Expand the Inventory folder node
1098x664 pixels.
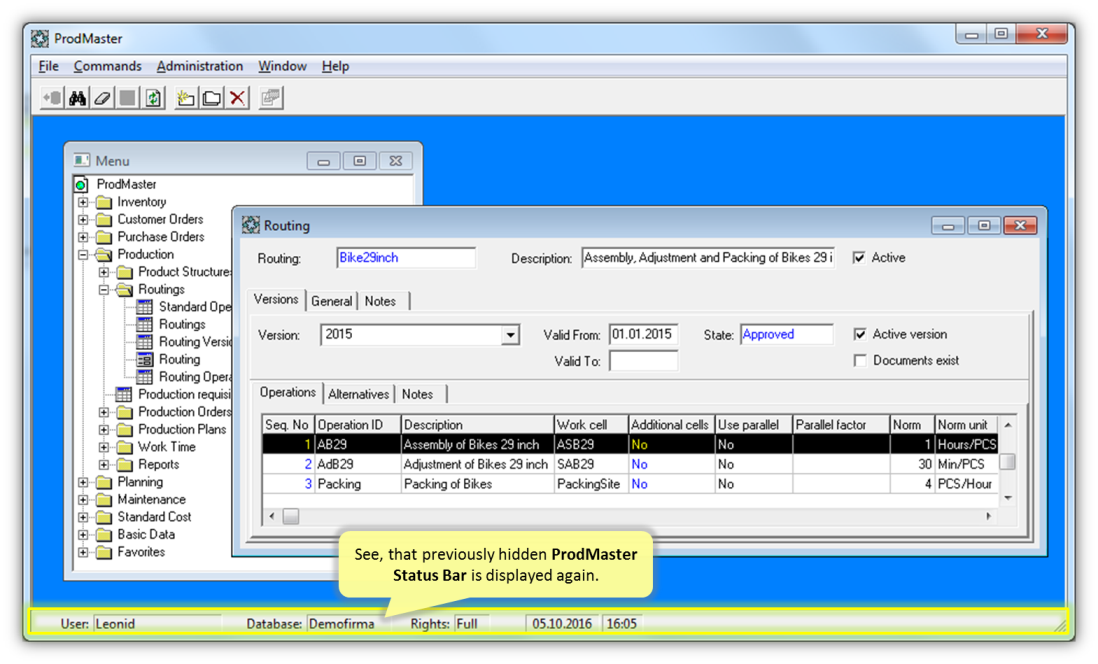coord(84,202)
